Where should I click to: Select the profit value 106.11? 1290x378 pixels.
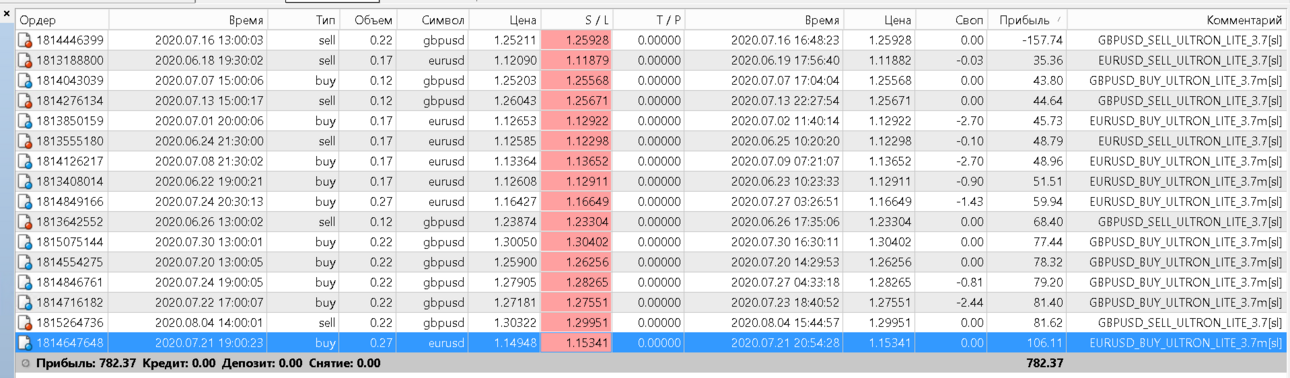tap(1045, 343)
